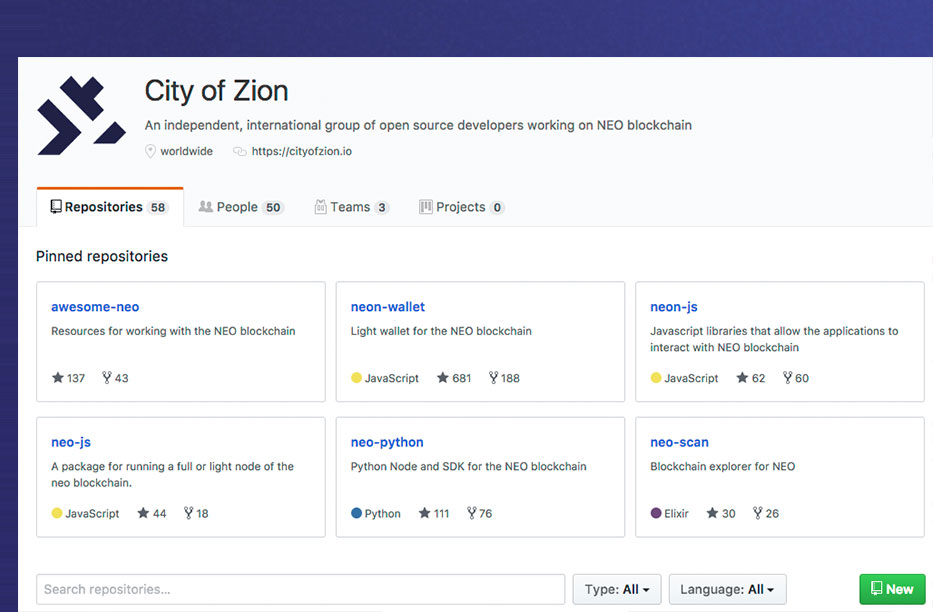Focus the Search repositories input field
Screen dimensions: 933x612
point(300,589)
